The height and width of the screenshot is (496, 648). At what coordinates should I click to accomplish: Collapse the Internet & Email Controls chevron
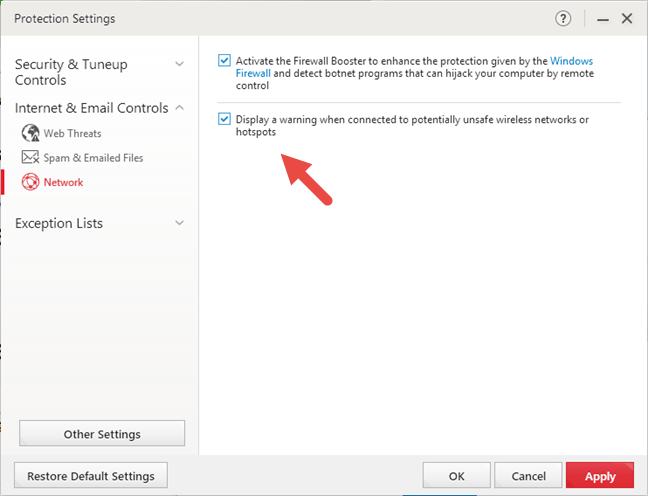[x=179, y=107]
